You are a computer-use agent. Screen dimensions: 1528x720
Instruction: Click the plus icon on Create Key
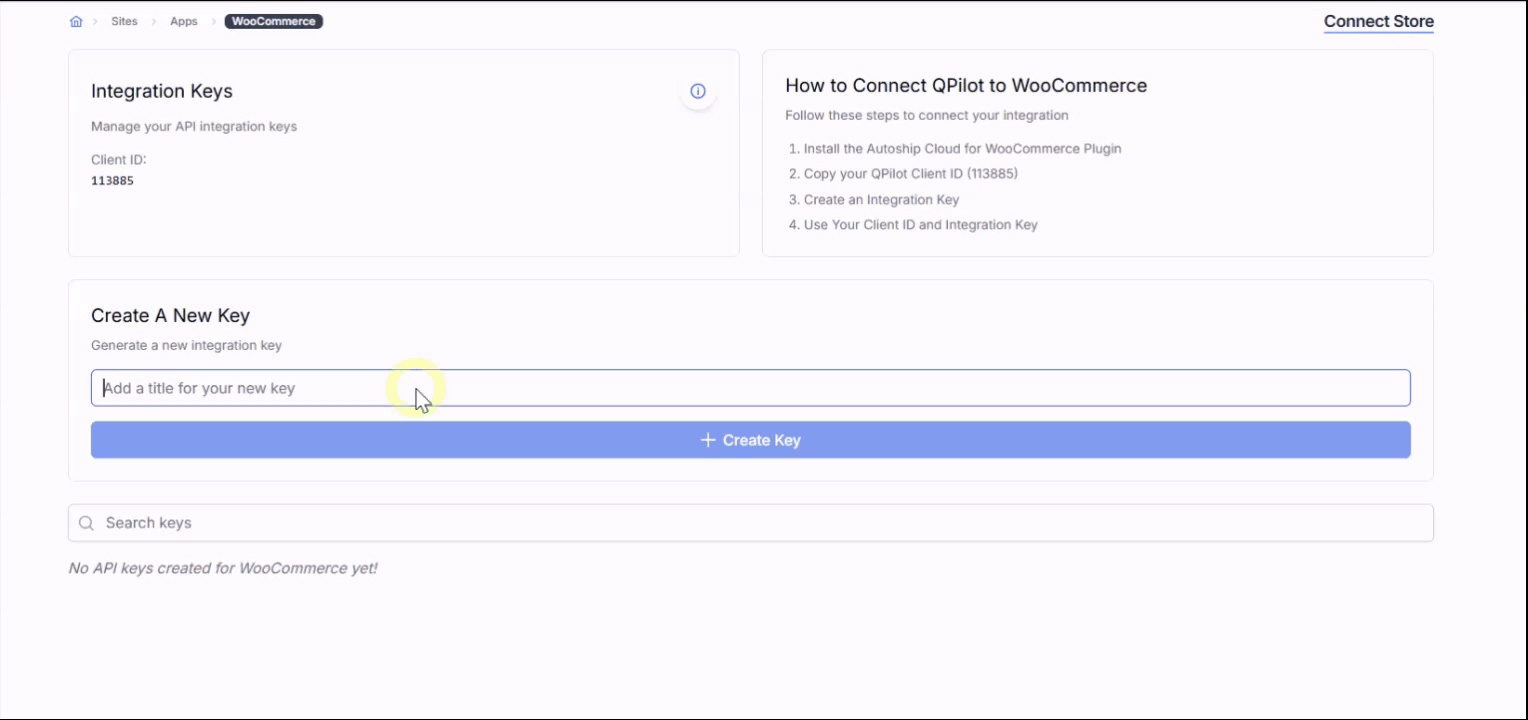click(x=708, y=440)
